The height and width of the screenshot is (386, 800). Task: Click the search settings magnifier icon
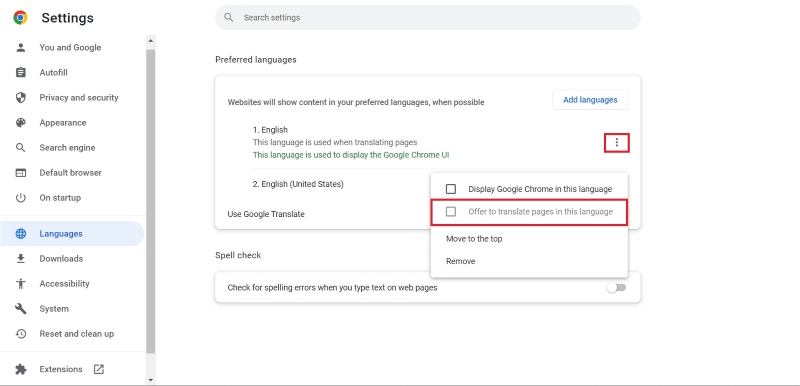229,17
